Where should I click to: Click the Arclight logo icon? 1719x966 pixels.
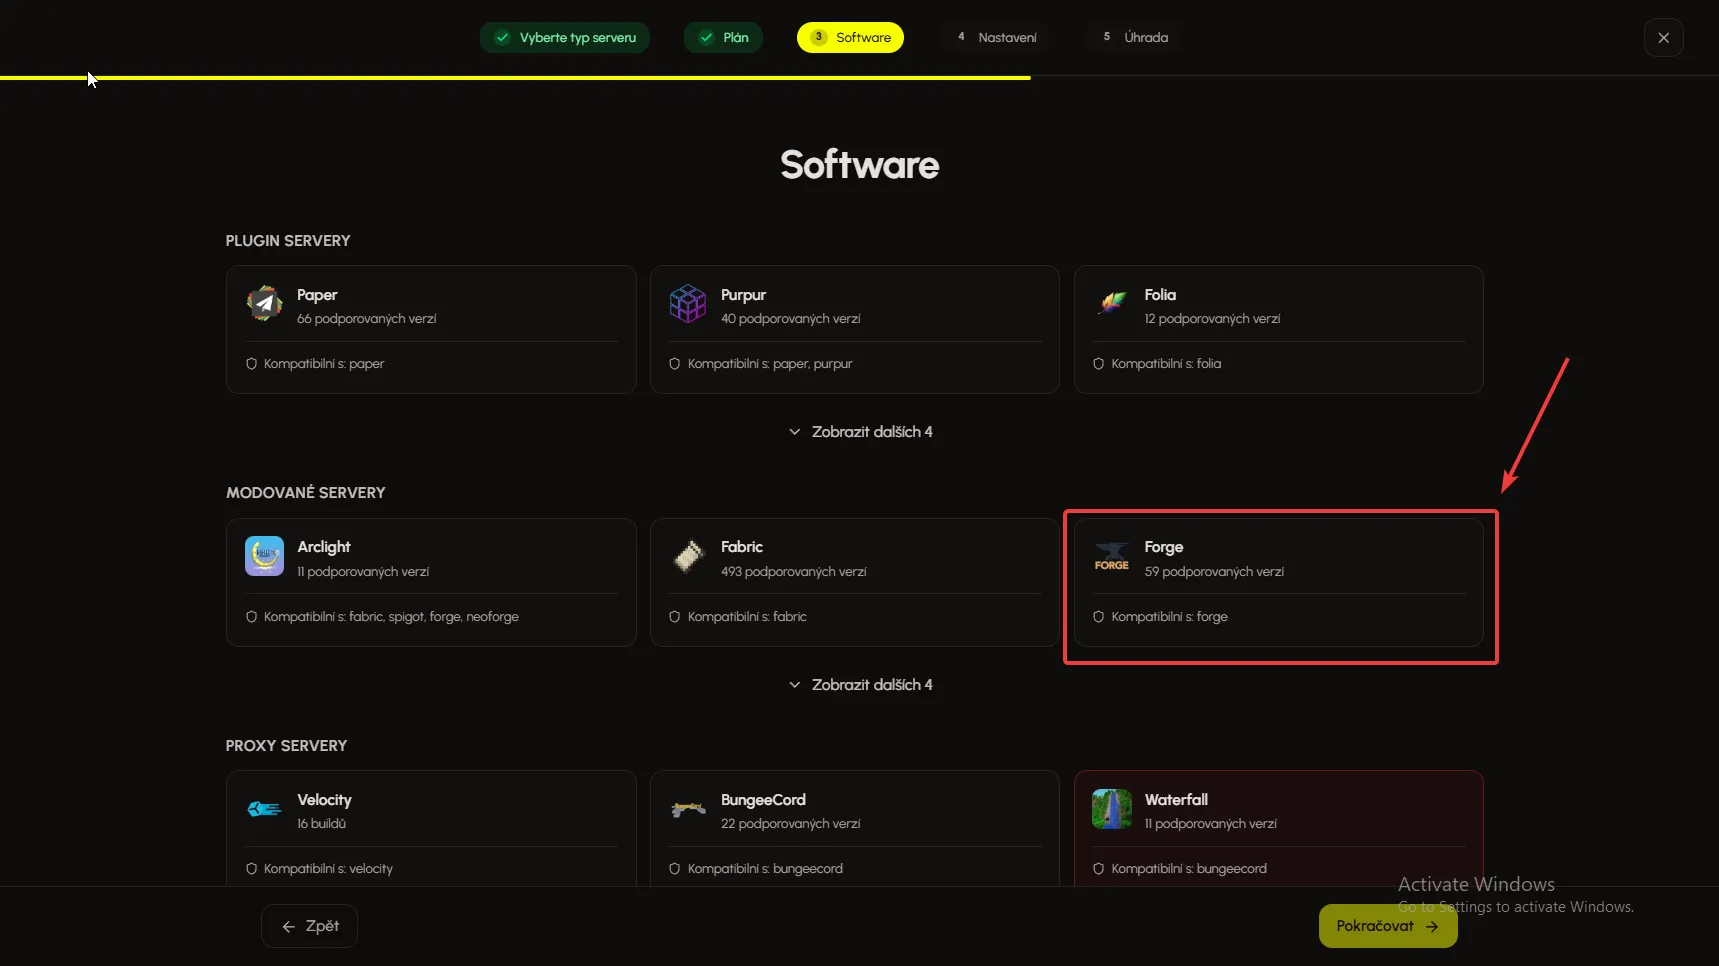click(265, 556)
